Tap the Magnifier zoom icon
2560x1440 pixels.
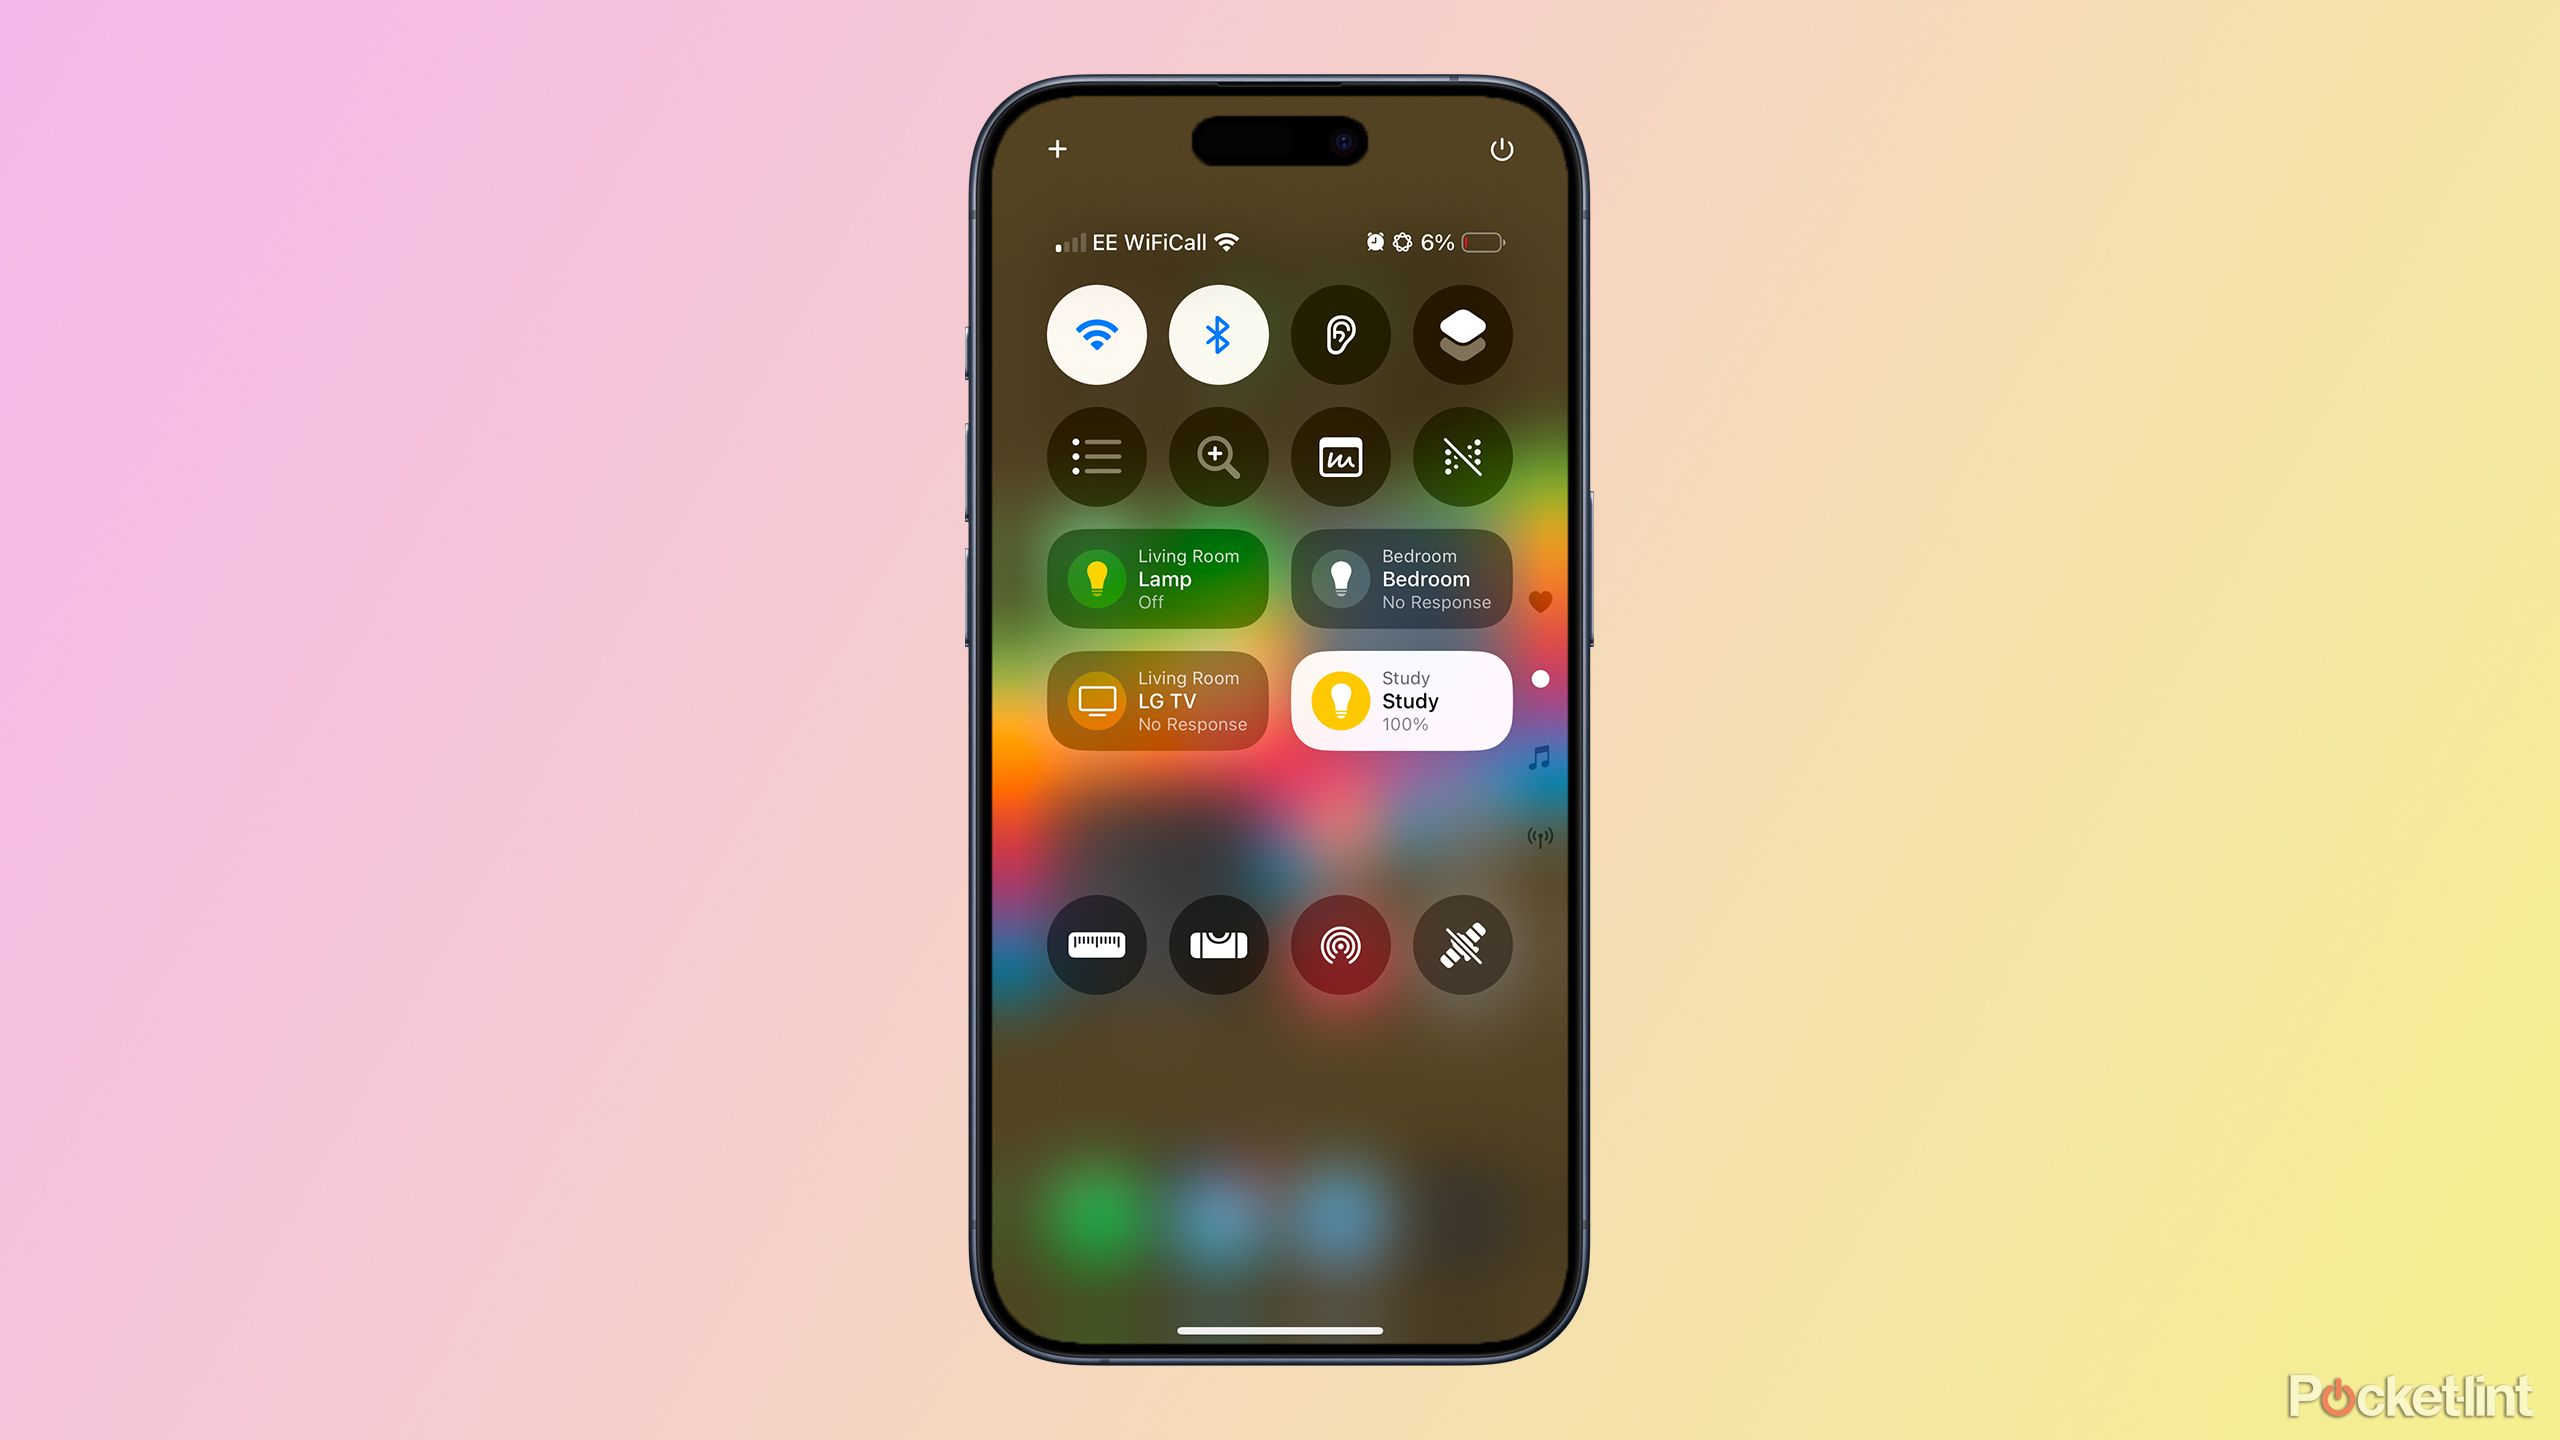click(1218, 455)
